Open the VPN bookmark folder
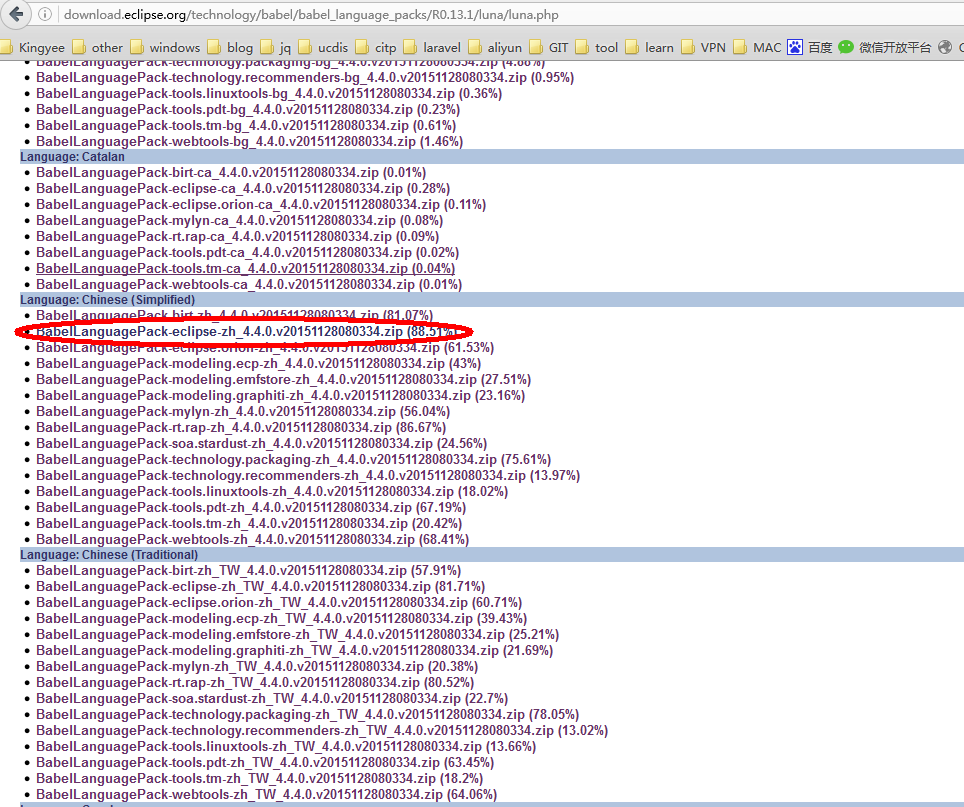The height and width of the screenshot is (807, 964). pyautogui.click(x=704, y=47)
